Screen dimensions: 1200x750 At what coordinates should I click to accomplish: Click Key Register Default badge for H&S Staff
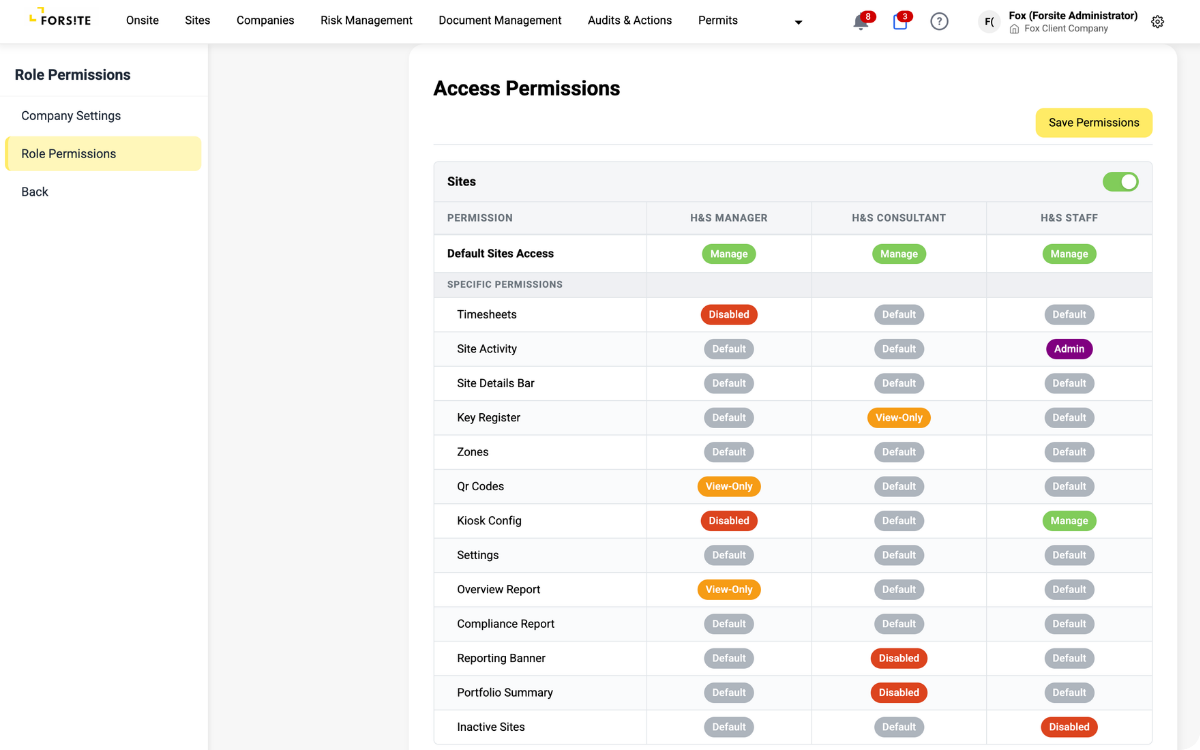pyautogui.click(x=1069, y=418)
